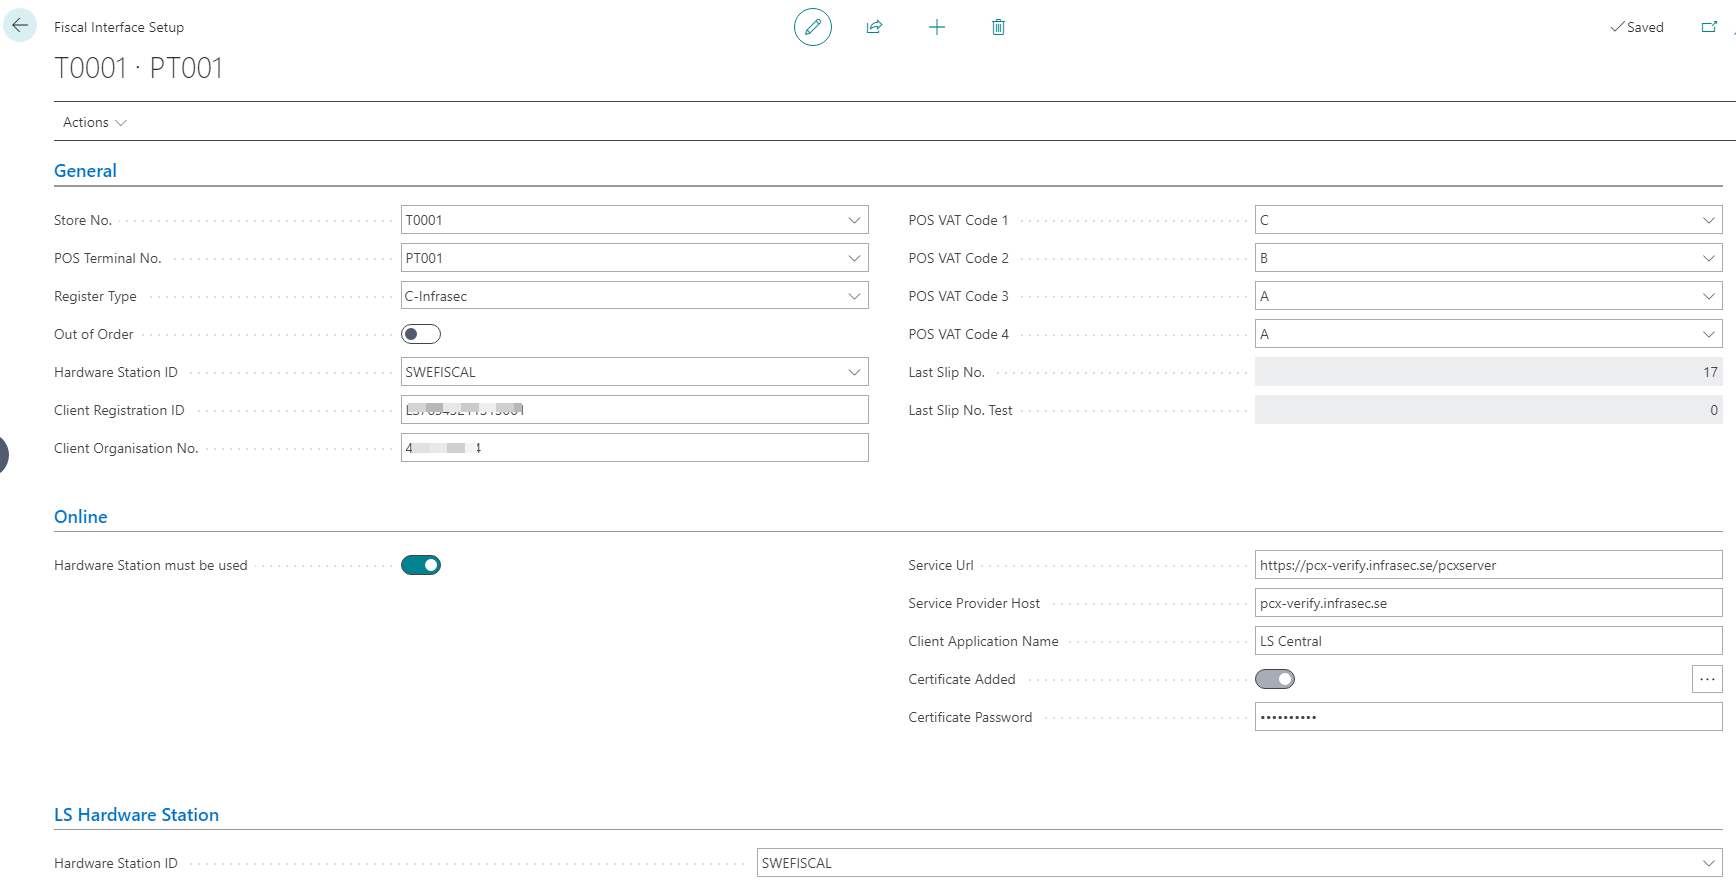Viewport: 1736px width, 887px height.
Task: Click the back arrow icon
Action: (20, 26)
